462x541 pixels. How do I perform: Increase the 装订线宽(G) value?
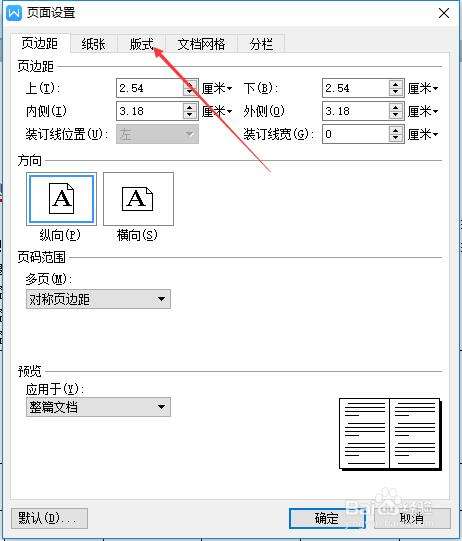coord(395,130)
